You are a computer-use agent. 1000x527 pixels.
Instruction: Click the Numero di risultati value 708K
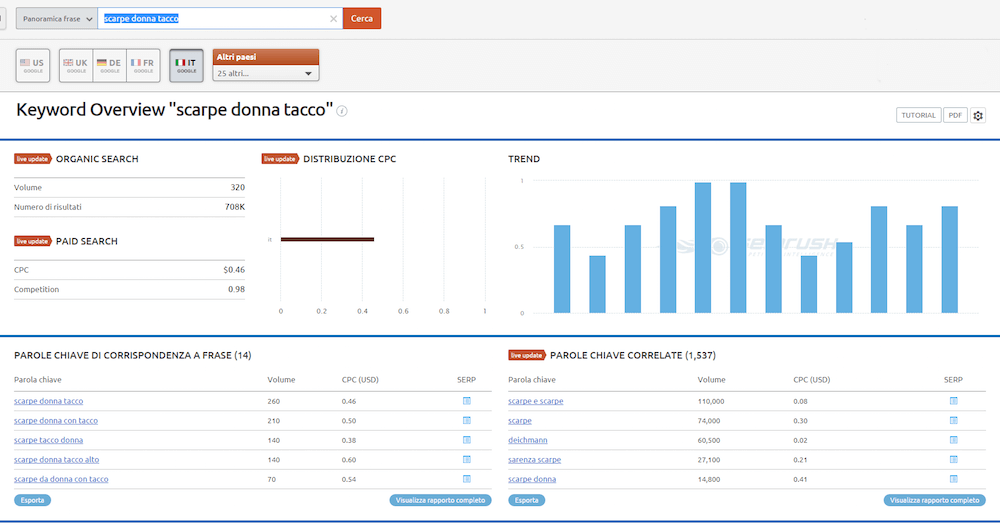click(235, 207)
